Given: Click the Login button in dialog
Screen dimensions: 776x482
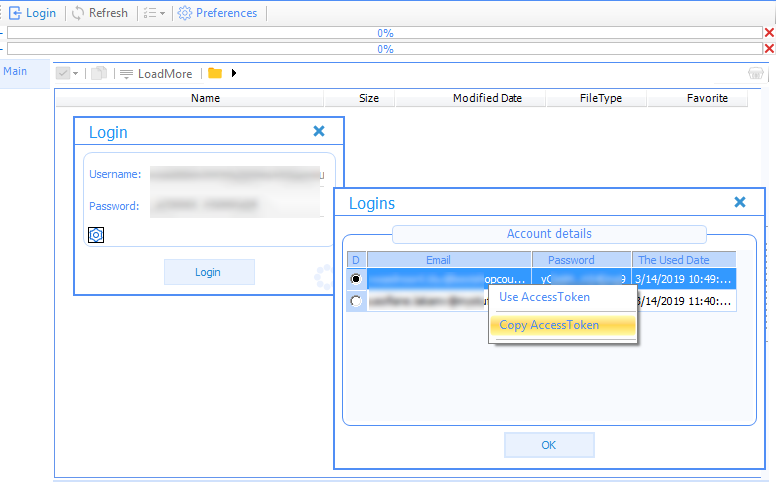Looking at the screenshot, I should pyautogui.click(x=209, y=272).
